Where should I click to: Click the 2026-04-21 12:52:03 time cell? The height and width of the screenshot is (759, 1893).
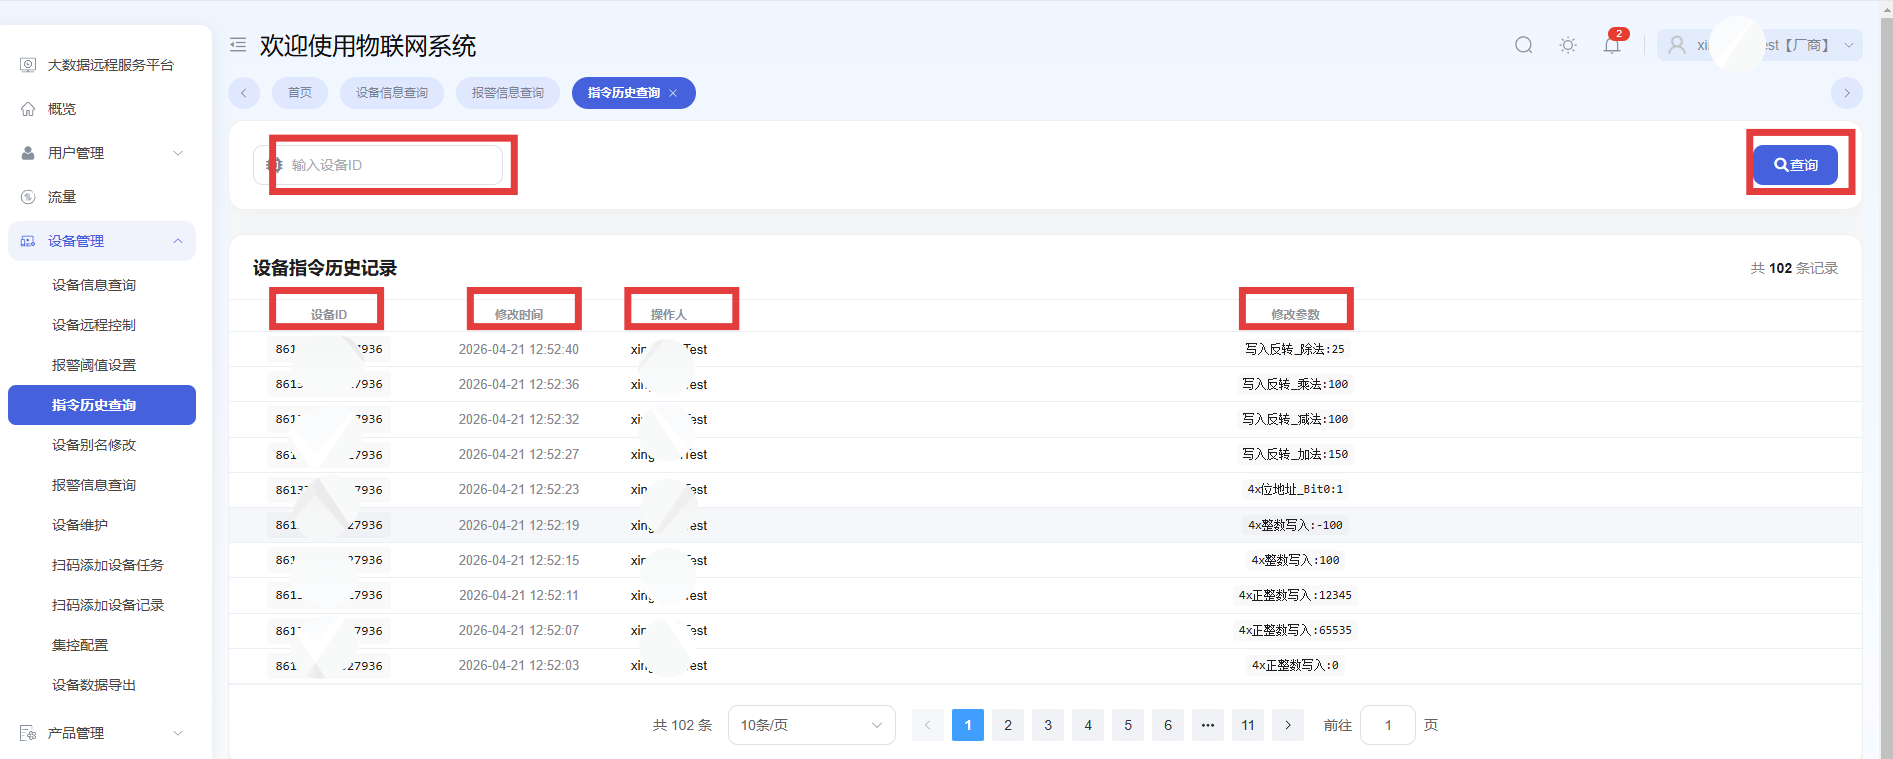(519, 665)
